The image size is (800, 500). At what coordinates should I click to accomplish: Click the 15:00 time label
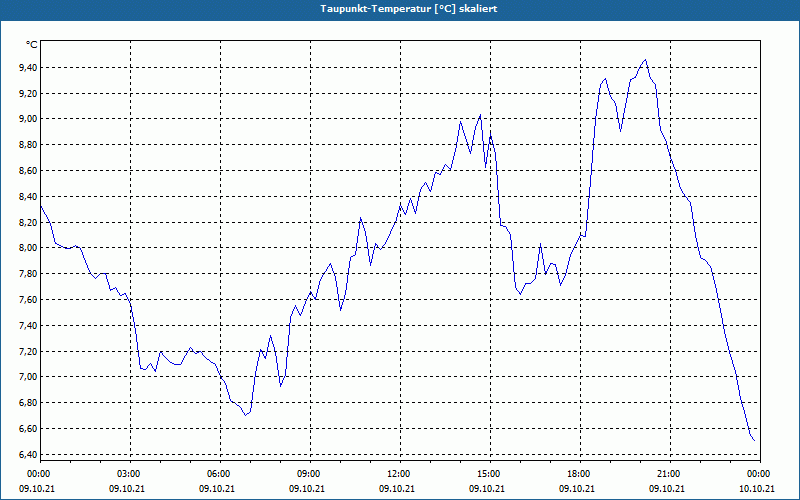tap(490, 474)
